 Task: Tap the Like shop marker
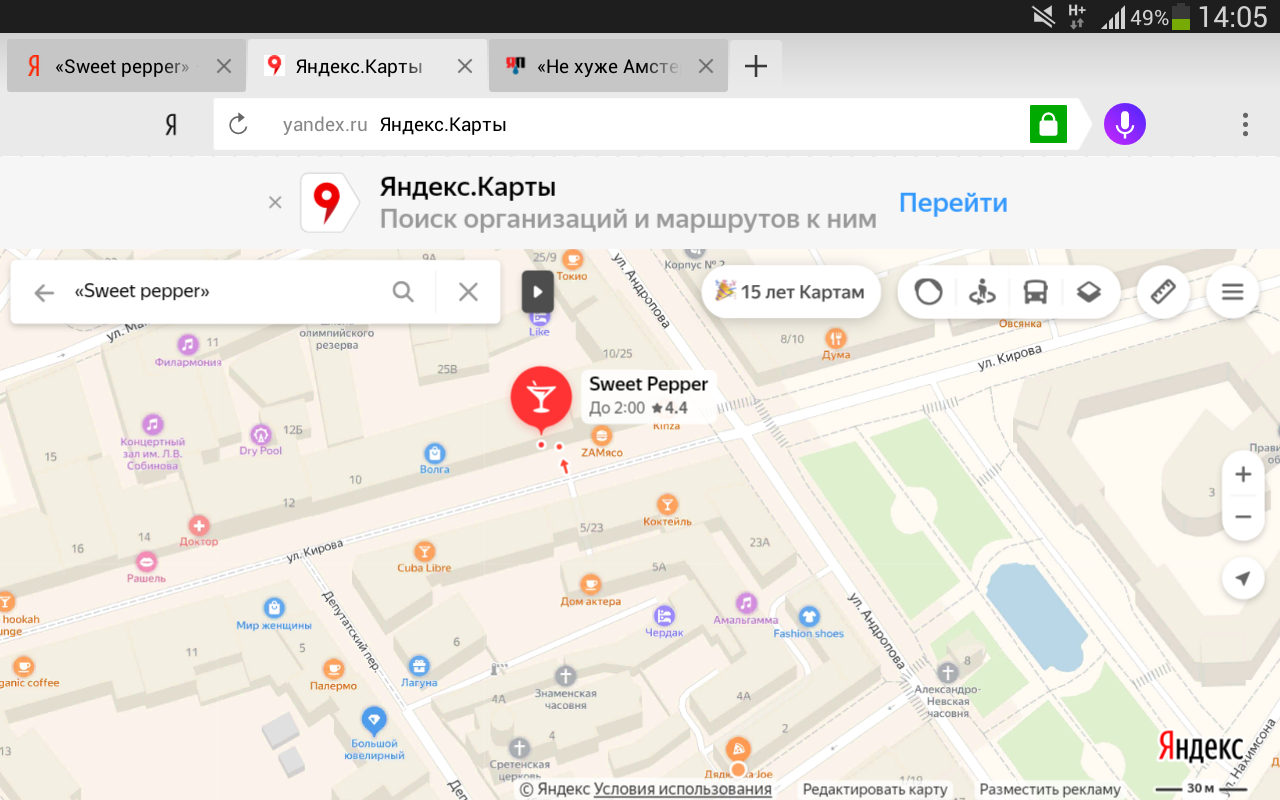pos(540,317)
